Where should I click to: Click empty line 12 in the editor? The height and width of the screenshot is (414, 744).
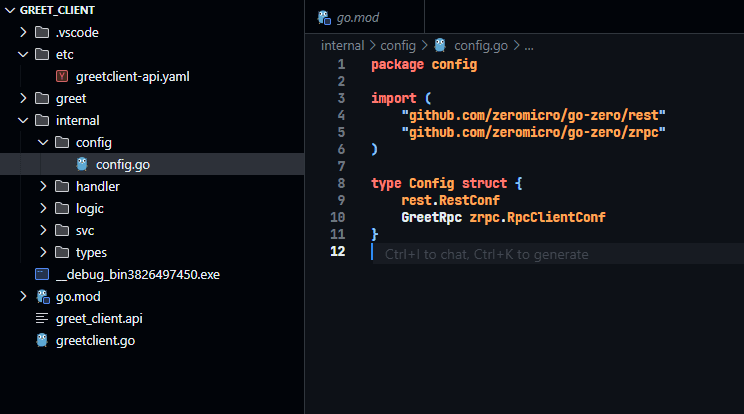pyautogui.click(x=550, y=254)
